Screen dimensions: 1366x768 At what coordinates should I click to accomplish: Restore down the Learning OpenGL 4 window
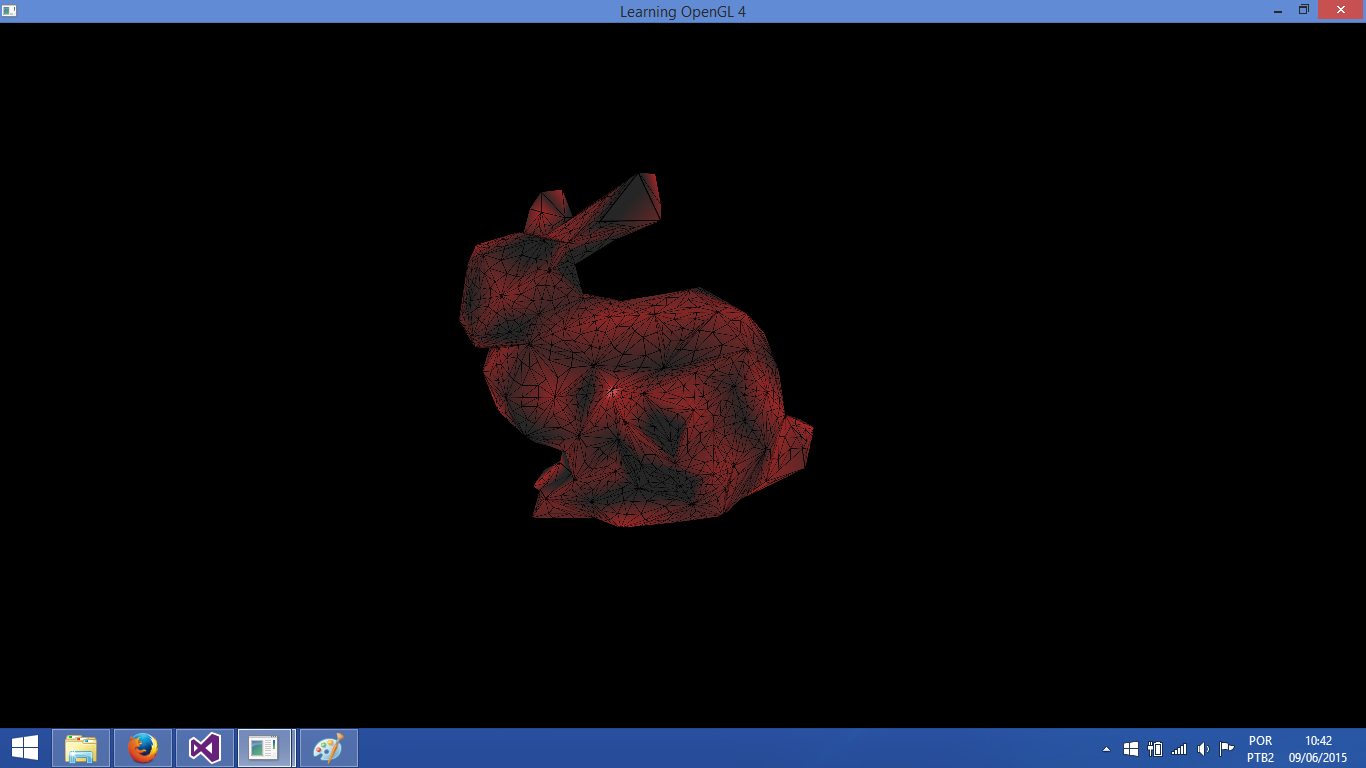coord(1304,10)
